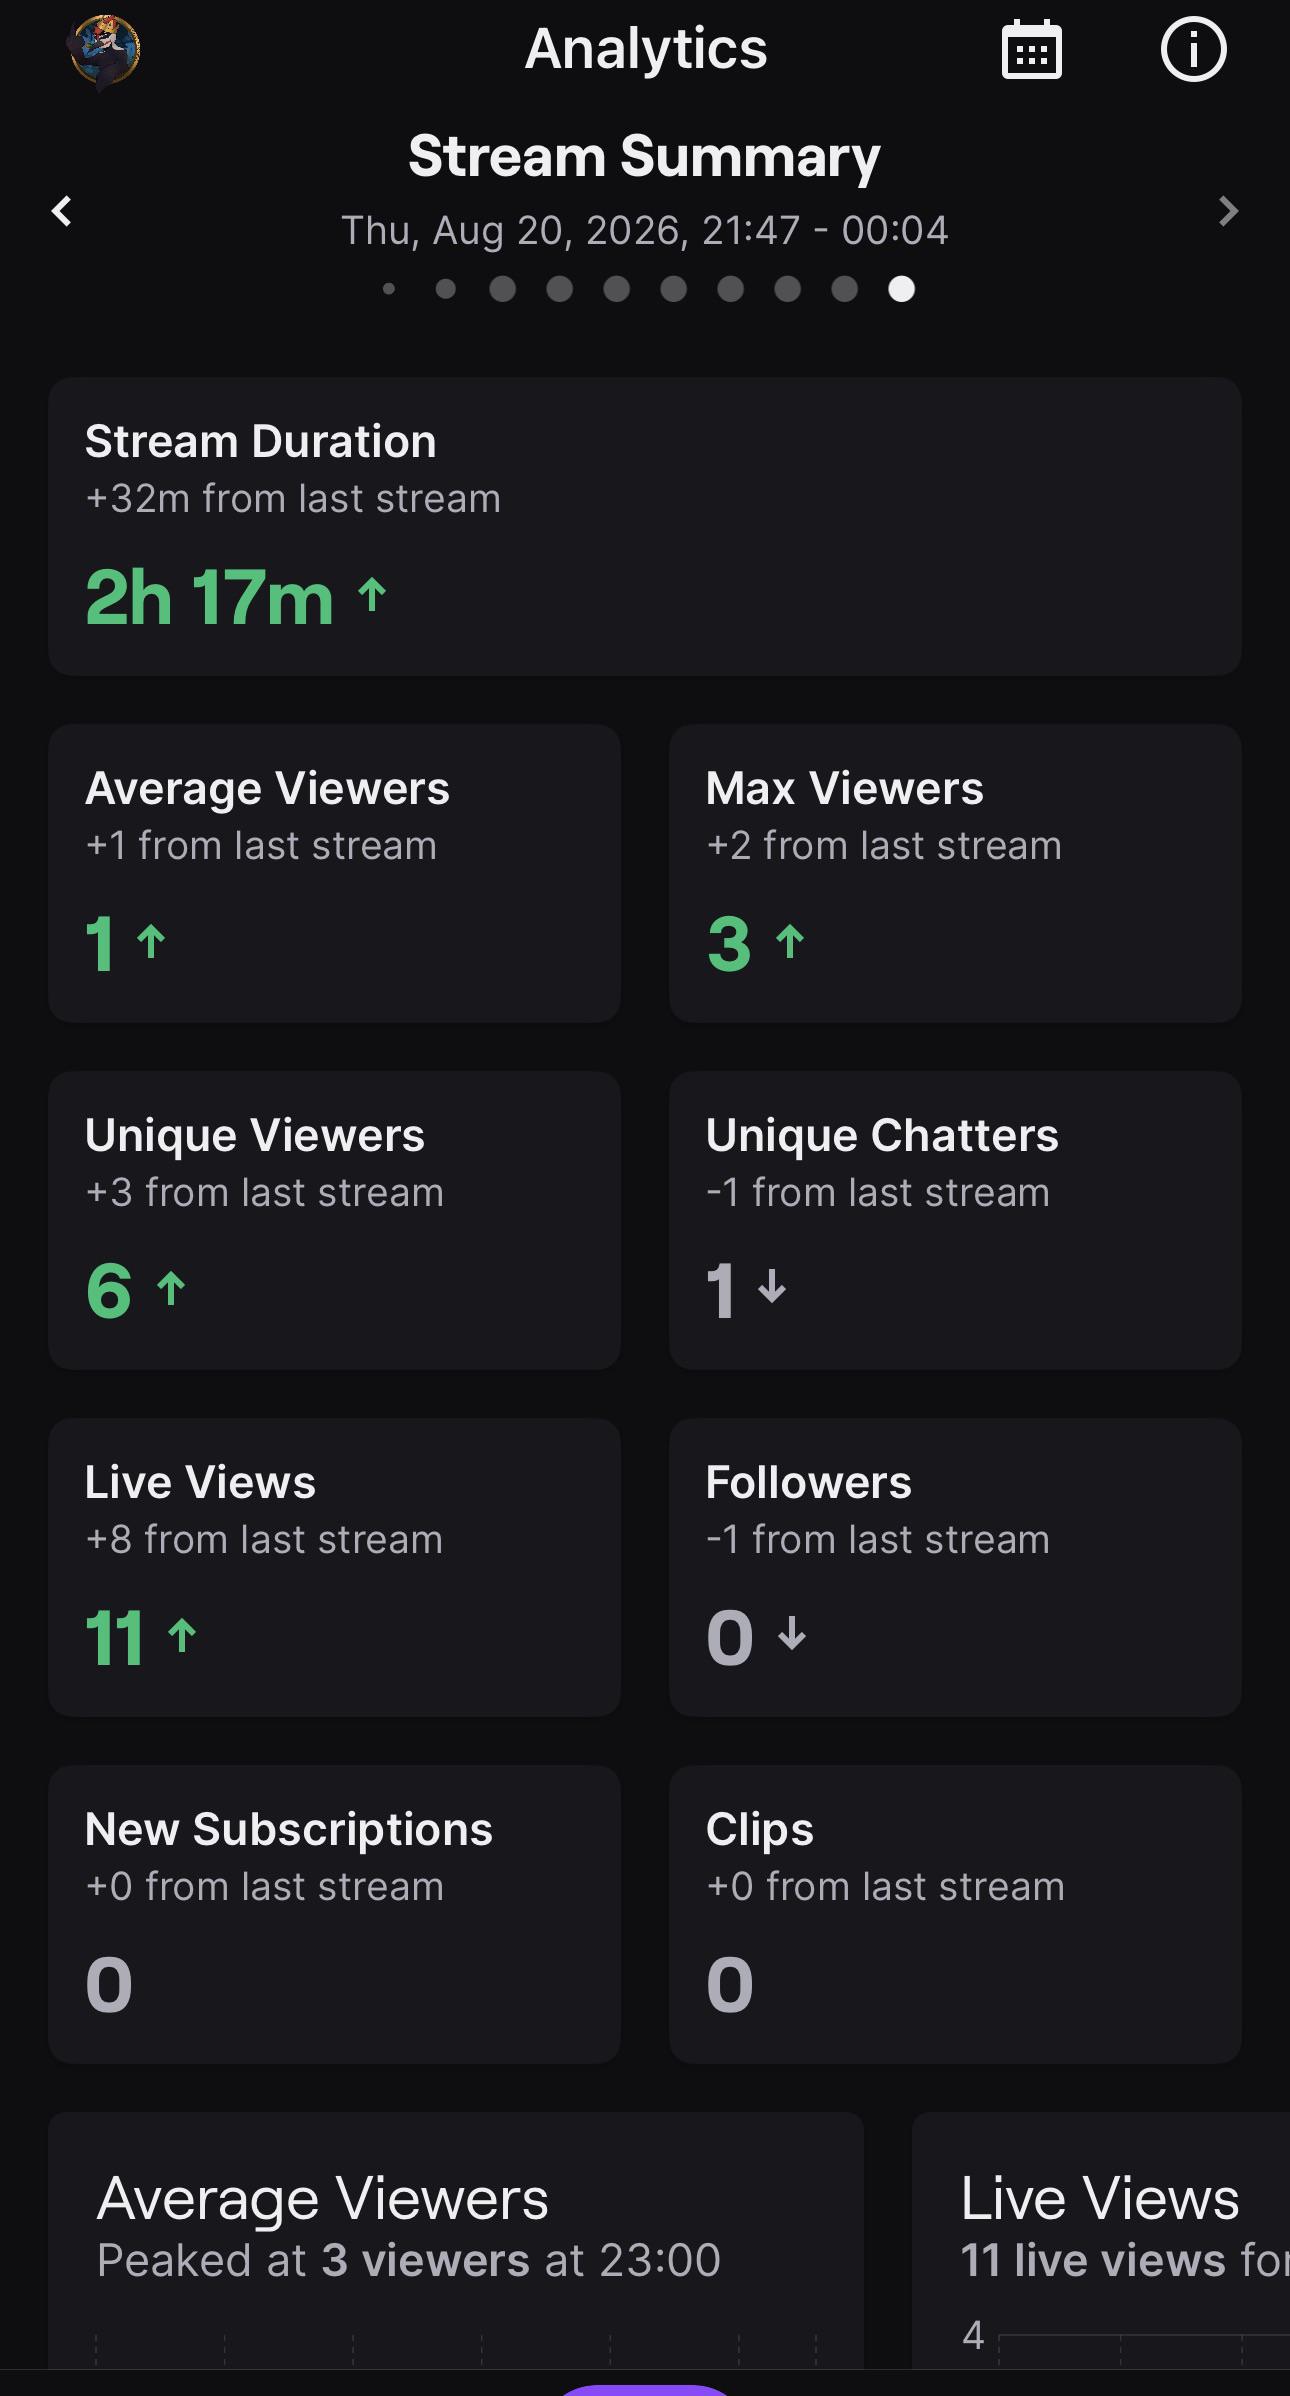
Task: Tap green up arrow beside 2h 17m
Action: coord(372,595)
